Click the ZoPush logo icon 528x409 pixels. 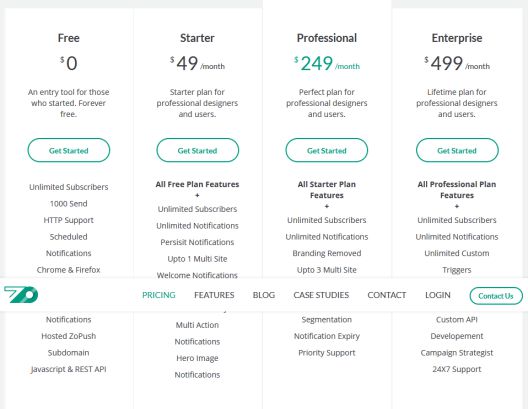tap(21, 295)
